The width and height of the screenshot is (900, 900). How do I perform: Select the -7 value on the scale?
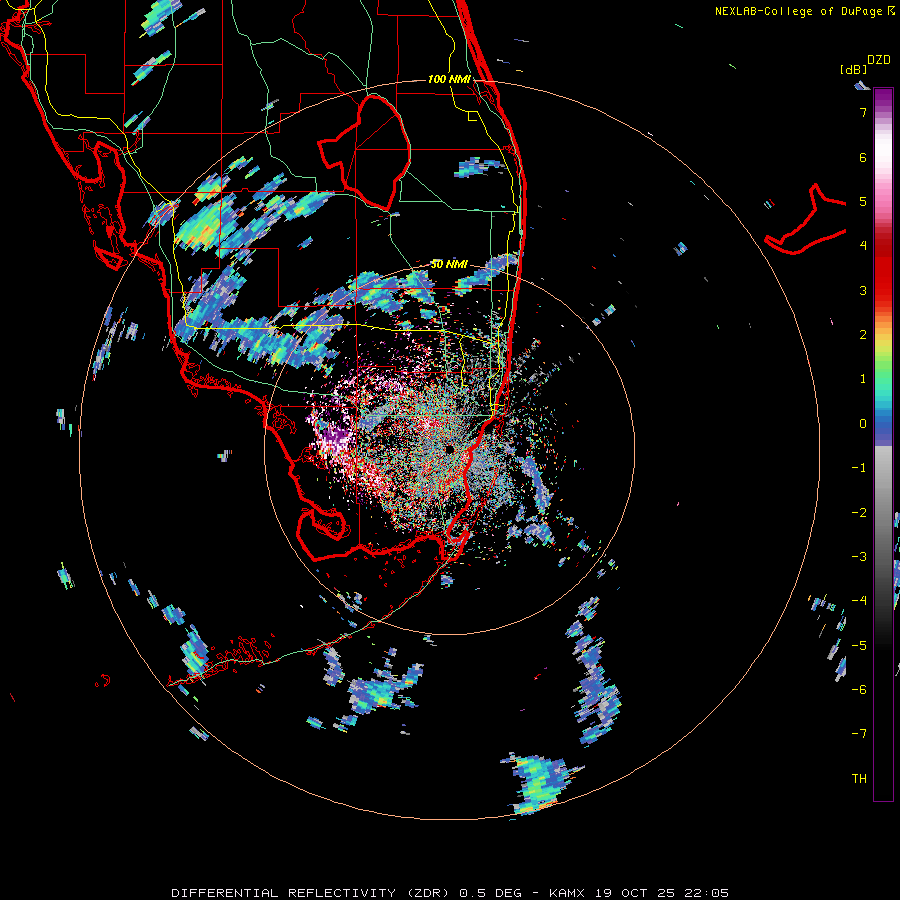pos(859,734)
